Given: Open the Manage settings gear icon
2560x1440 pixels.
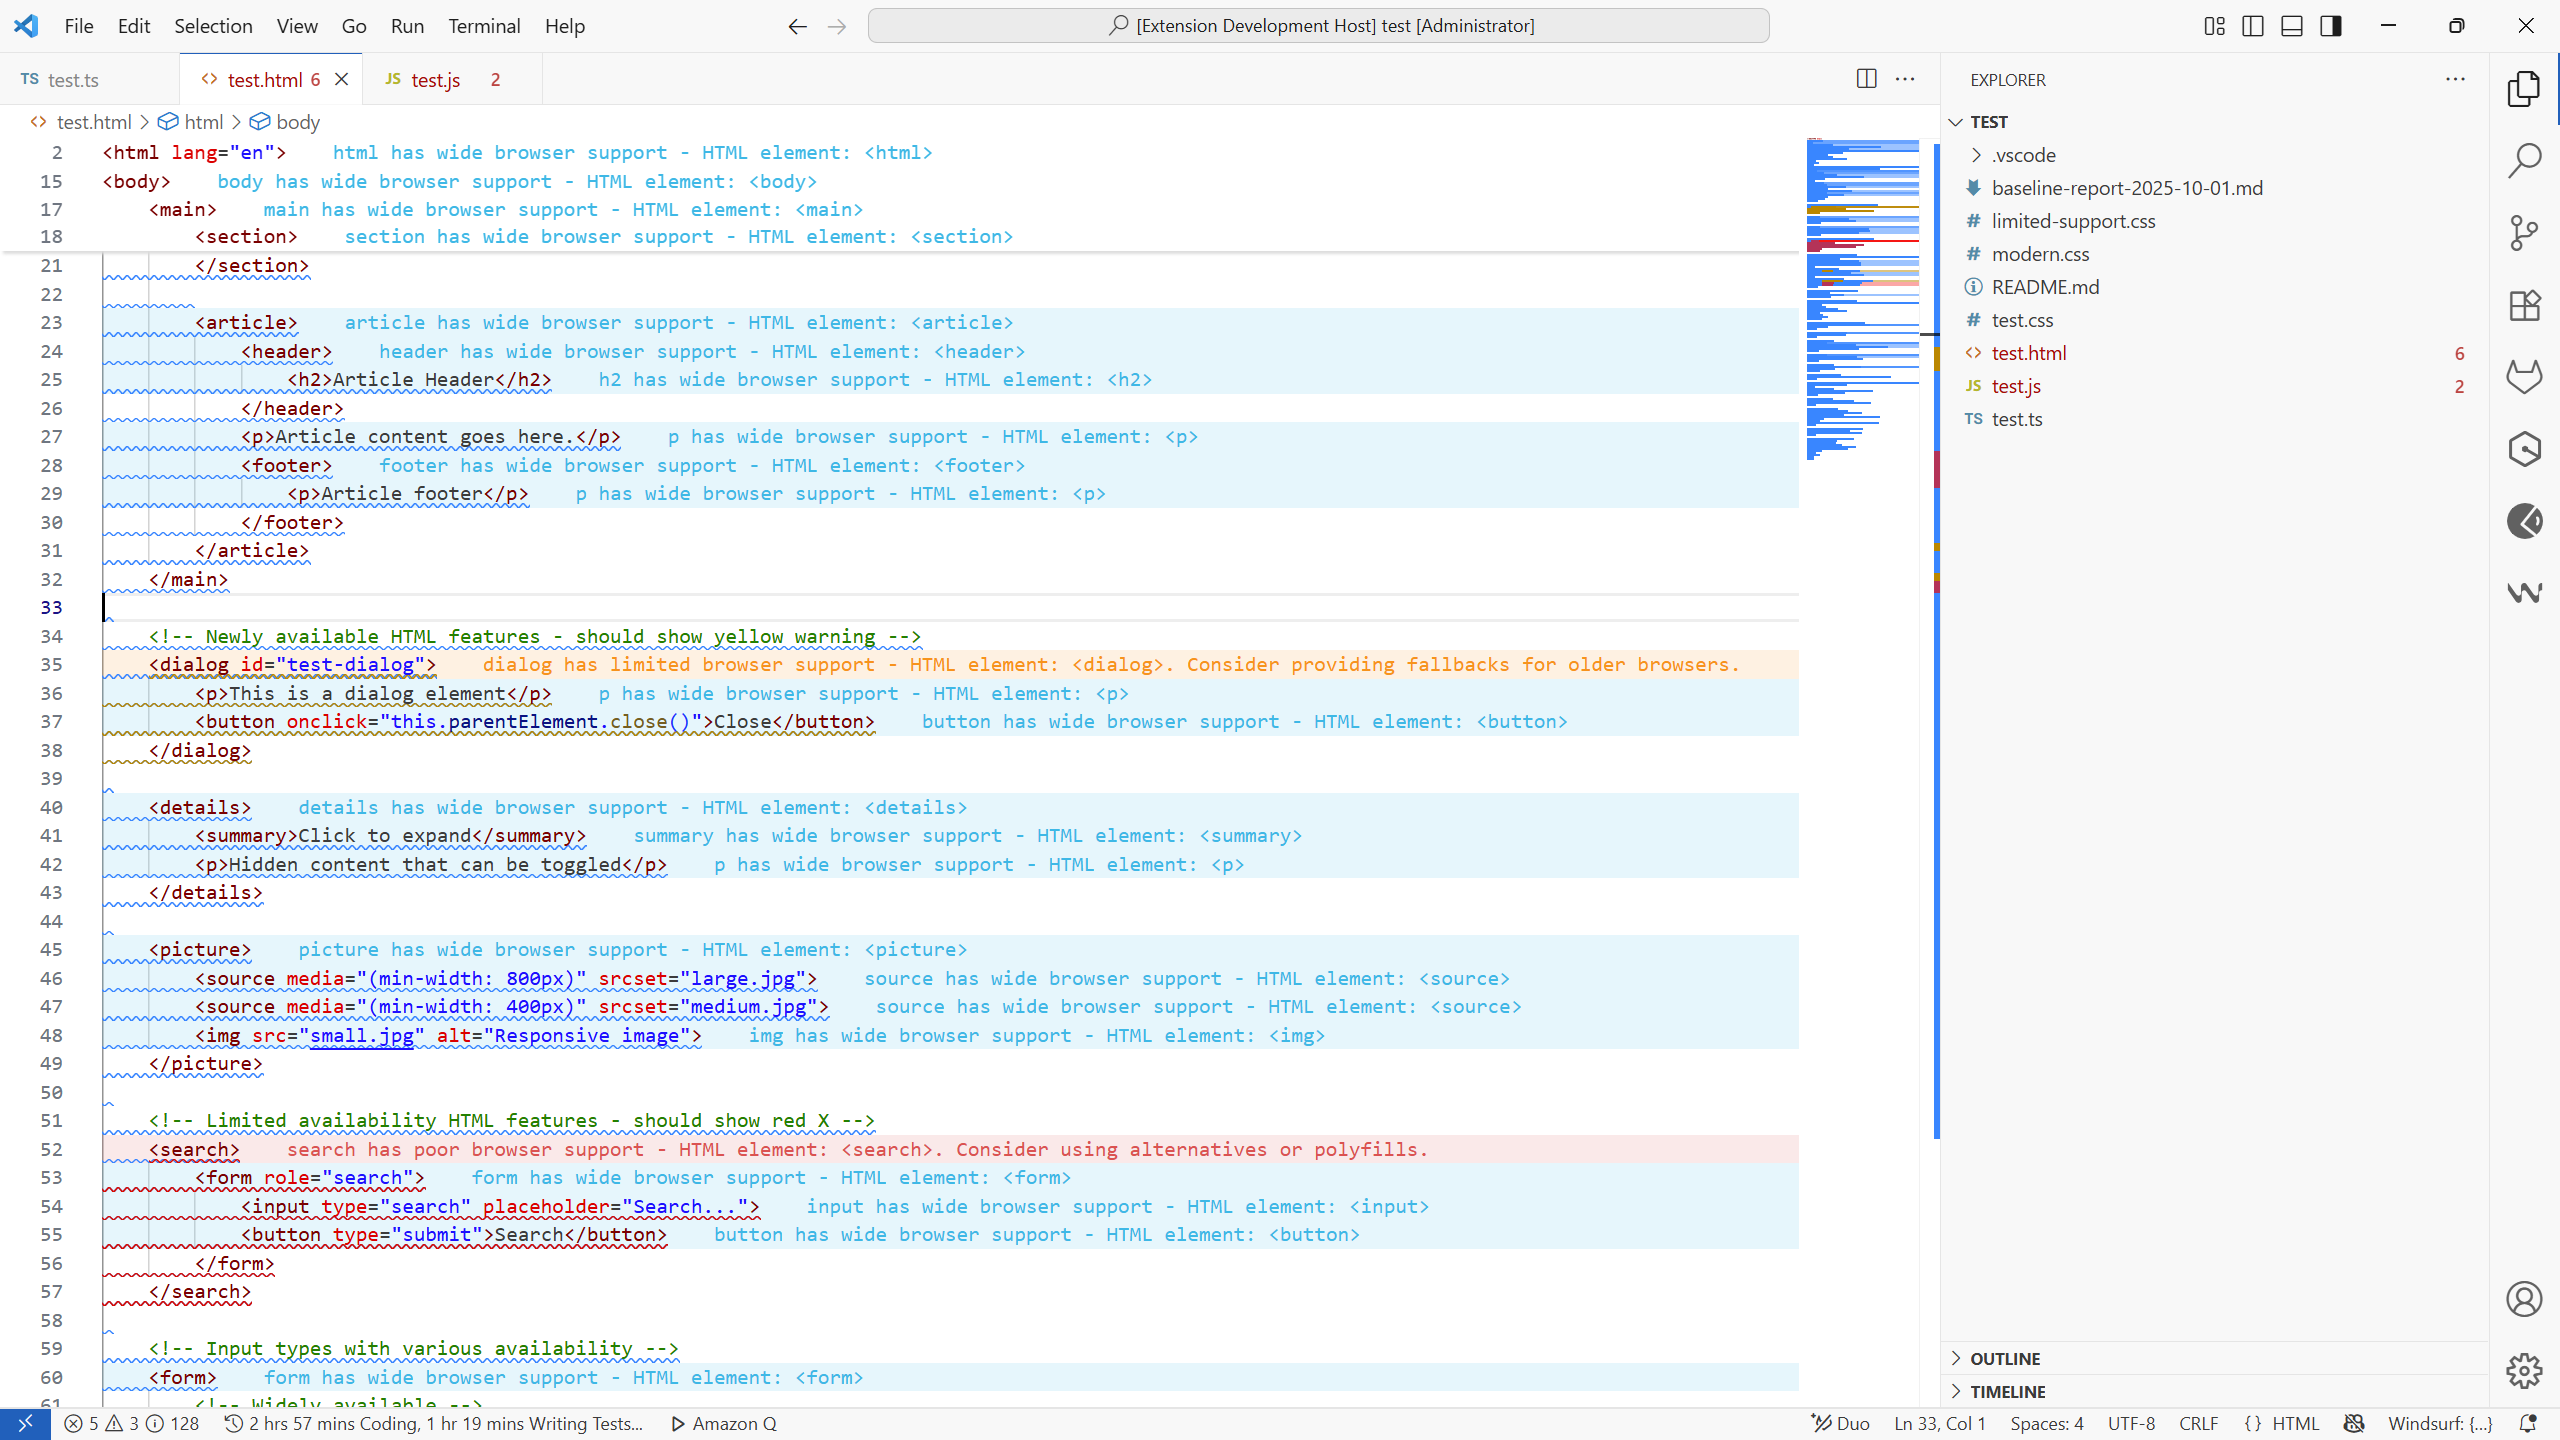Looking at the screenshot, I should coord(2524,1371).
